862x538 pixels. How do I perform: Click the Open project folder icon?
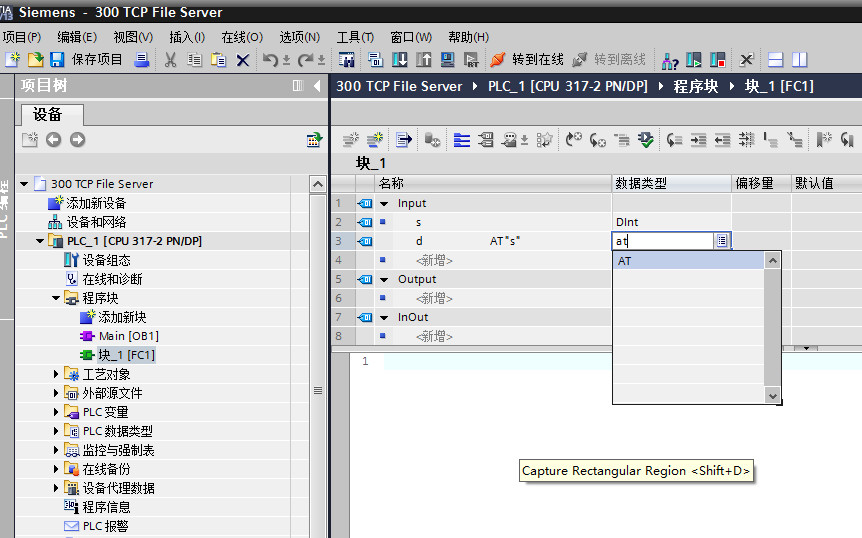point(35,59)
